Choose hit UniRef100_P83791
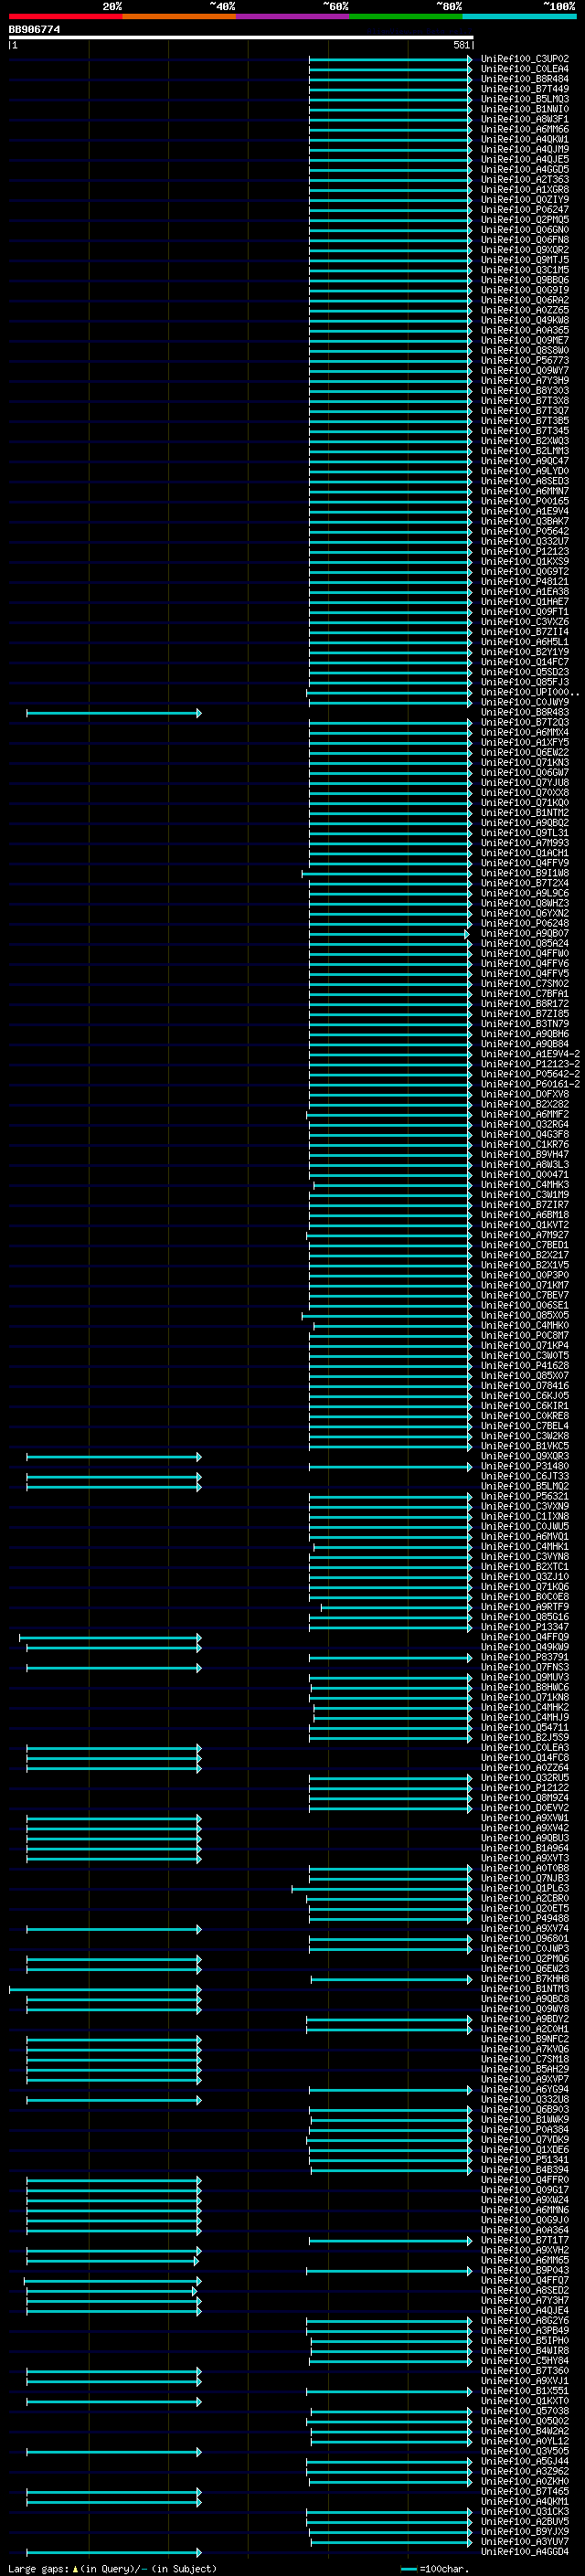585x2576 pixels. coord(524,1658)
